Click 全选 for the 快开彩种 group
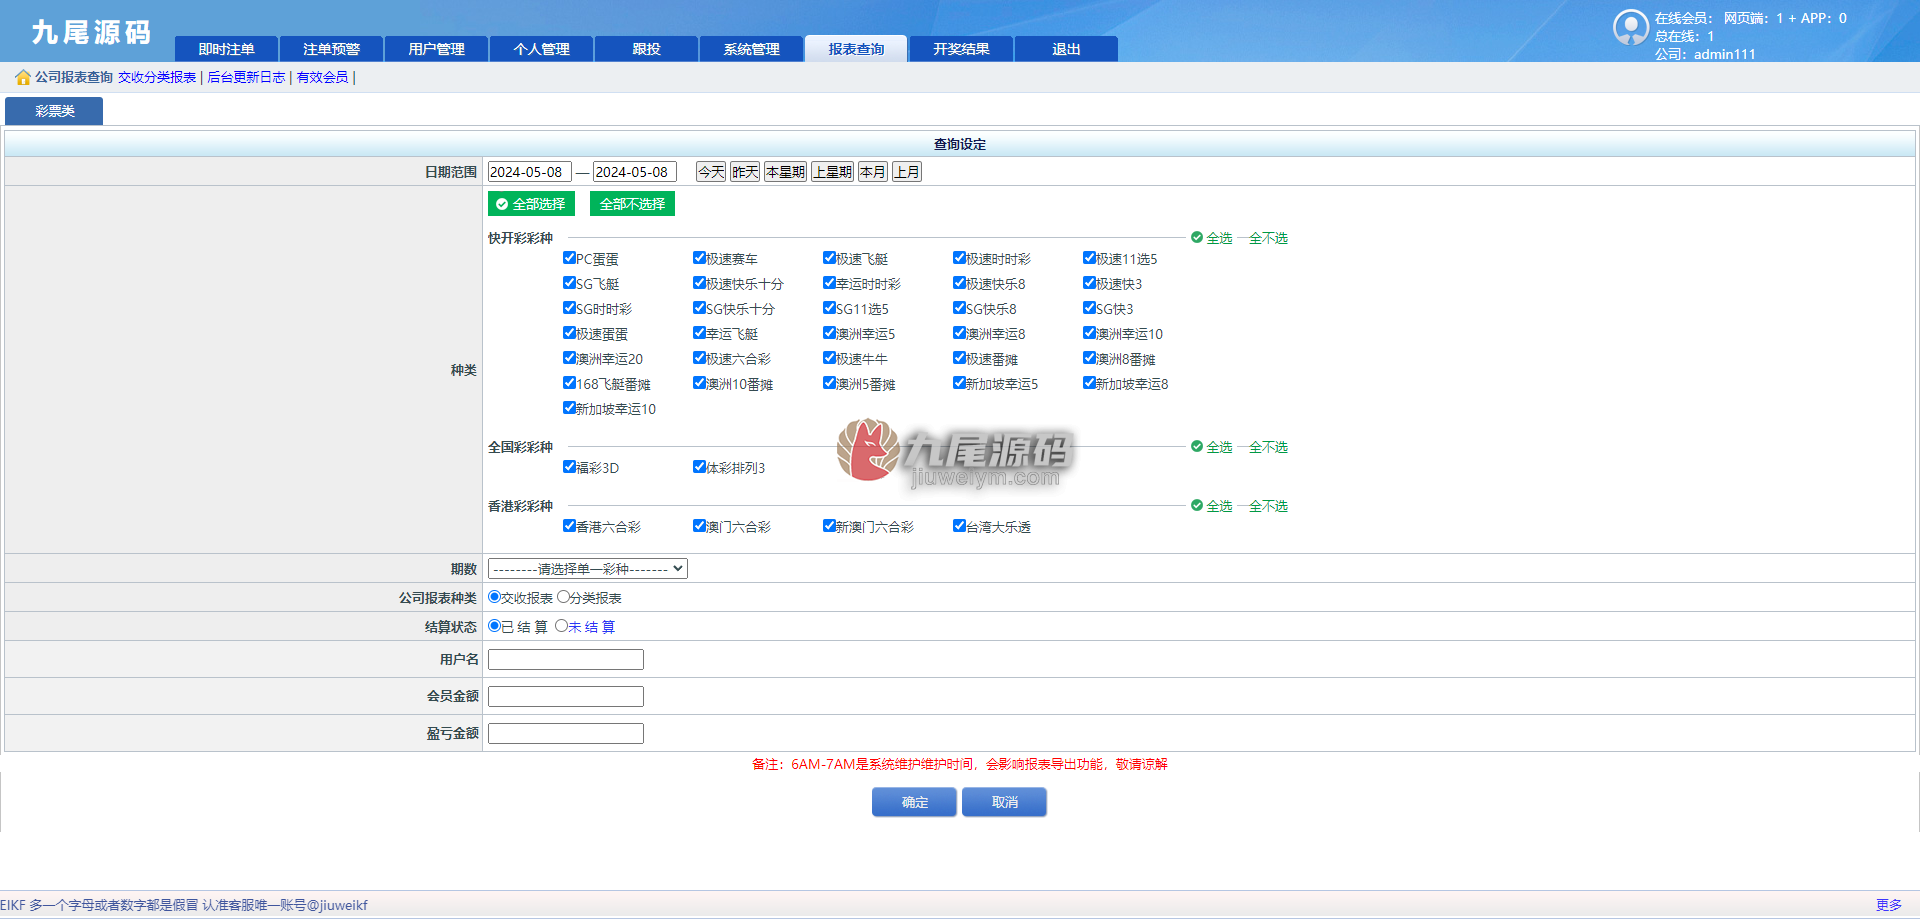 click(1212, 238)
